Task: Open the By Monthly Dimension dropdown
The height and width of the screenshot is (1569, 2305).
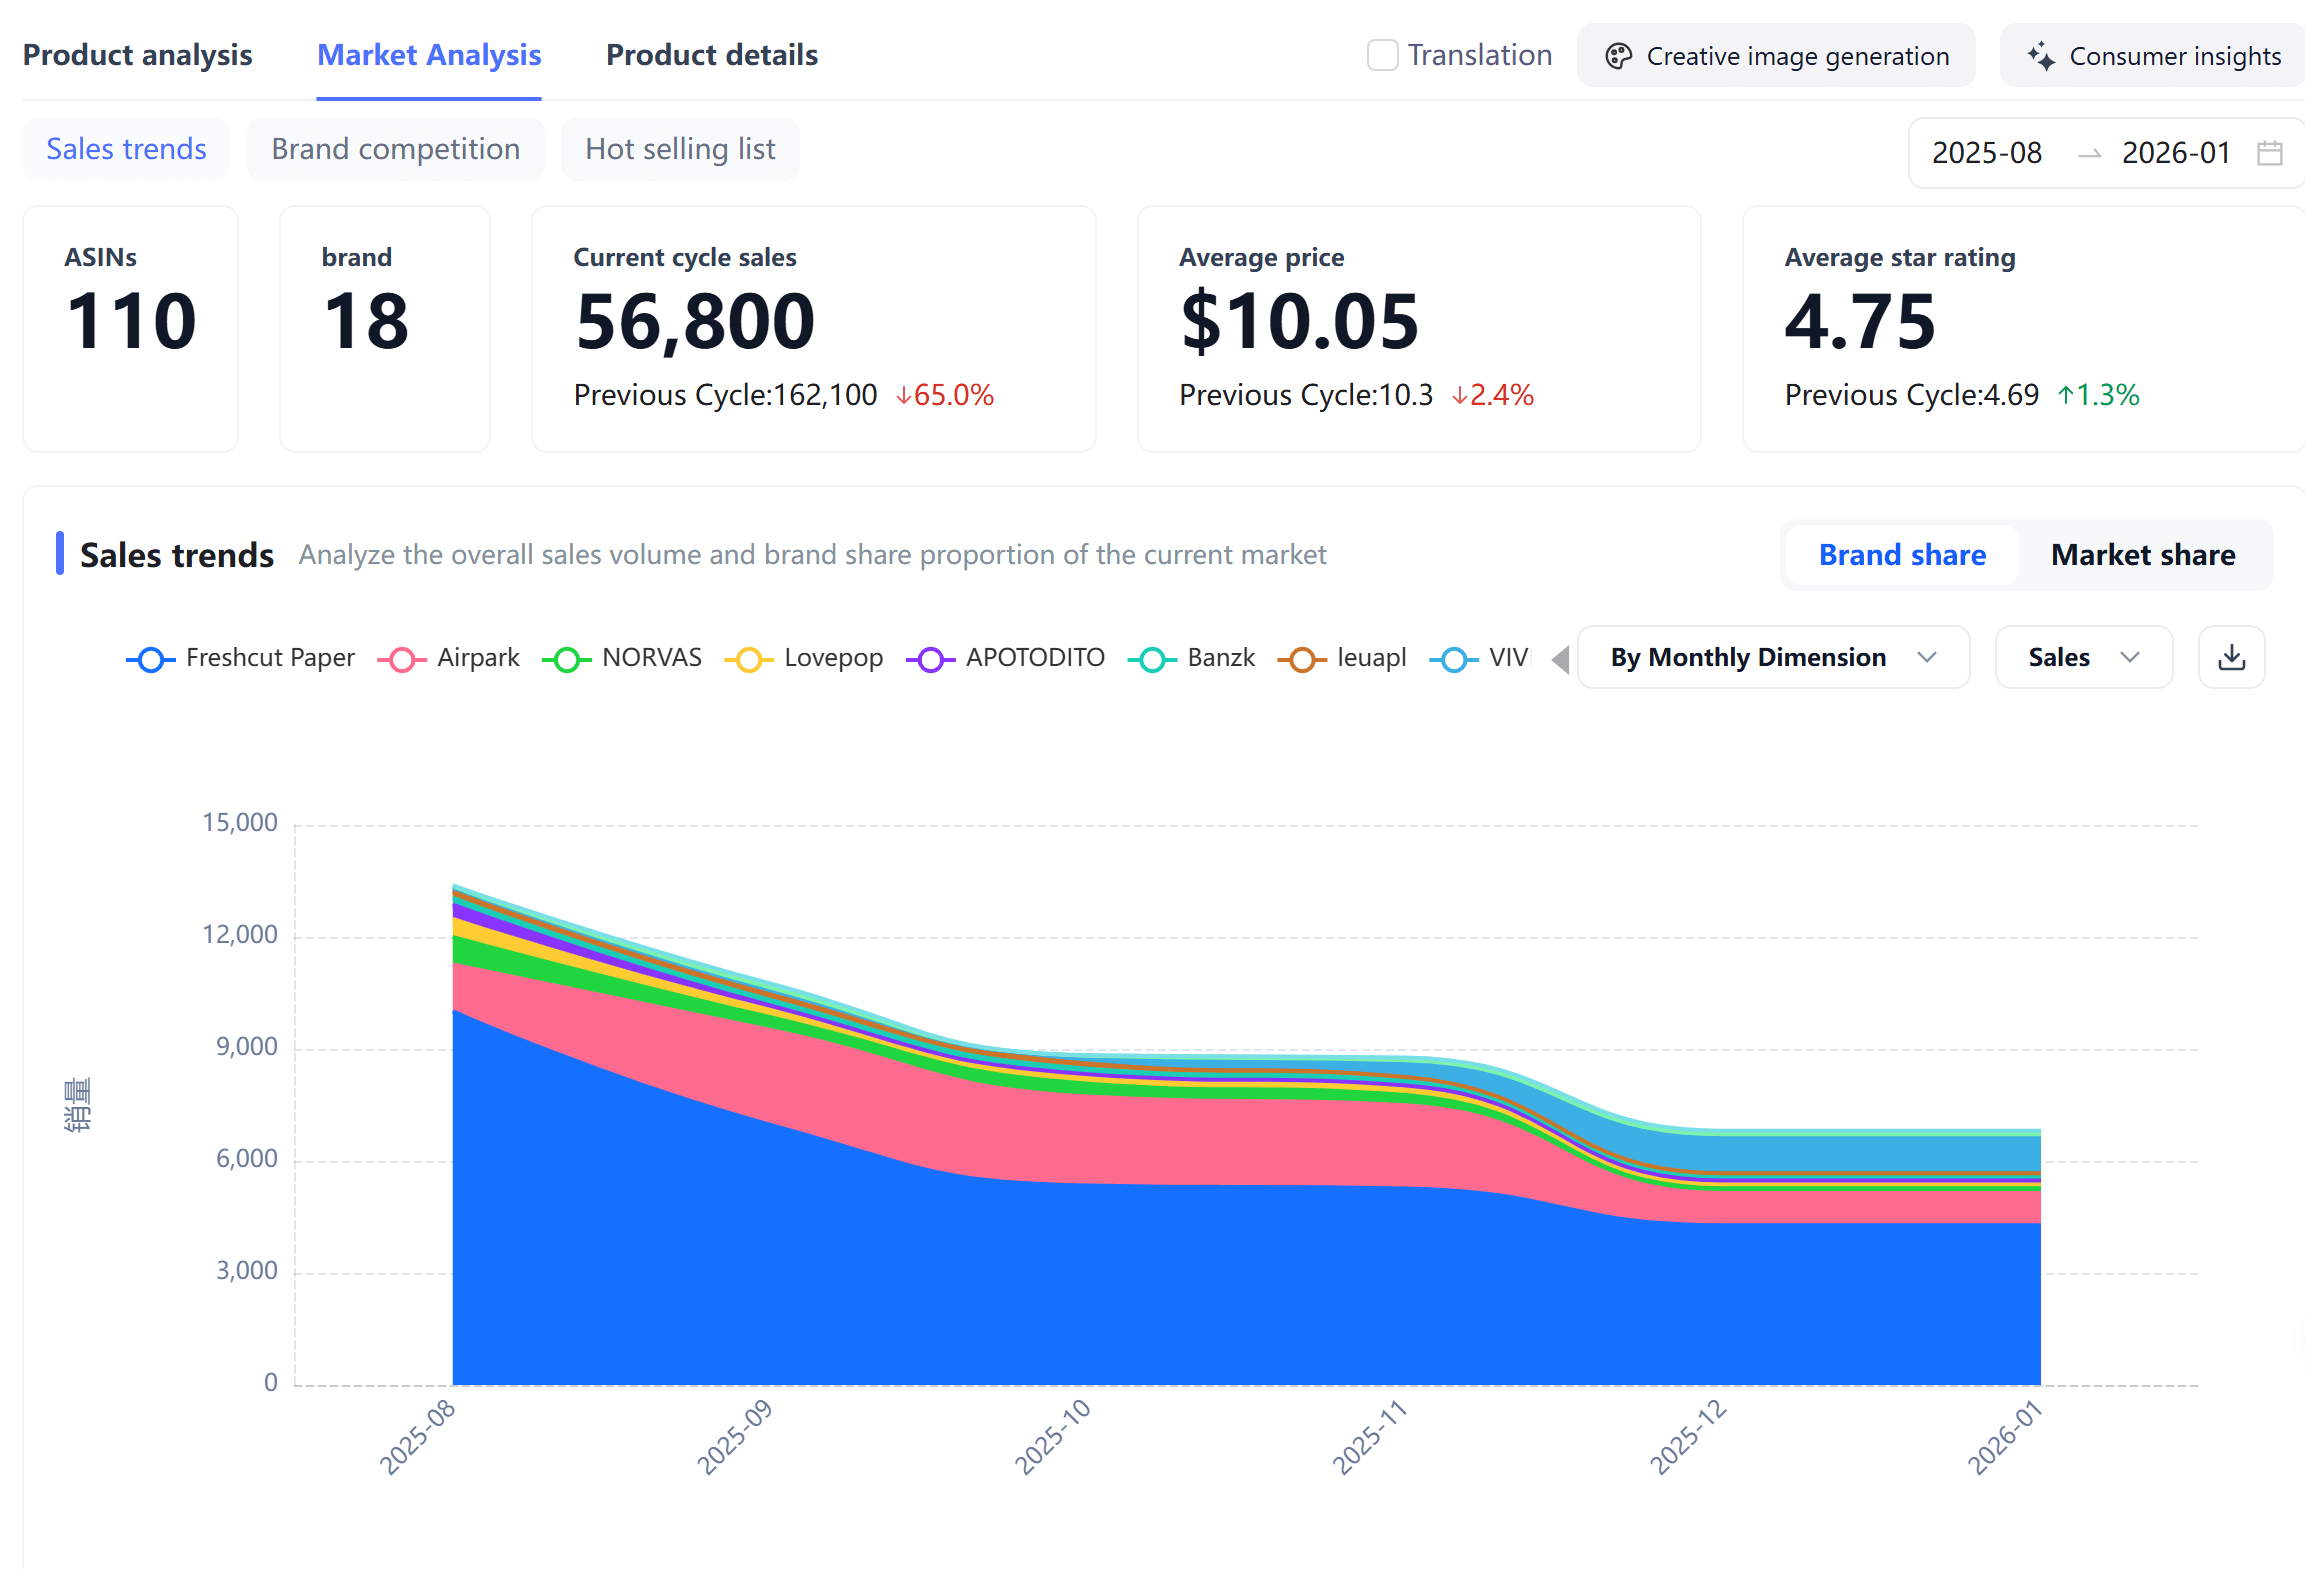Action: point(1772,657)
